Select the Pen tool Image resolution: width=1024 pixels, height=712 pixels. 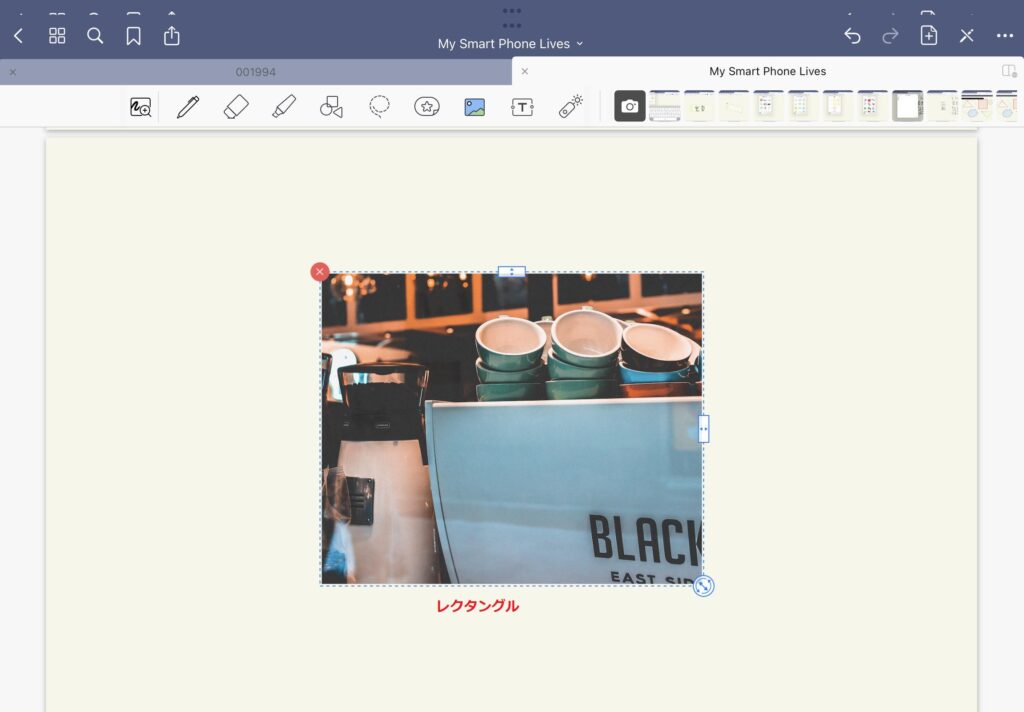tap(188, 107)
